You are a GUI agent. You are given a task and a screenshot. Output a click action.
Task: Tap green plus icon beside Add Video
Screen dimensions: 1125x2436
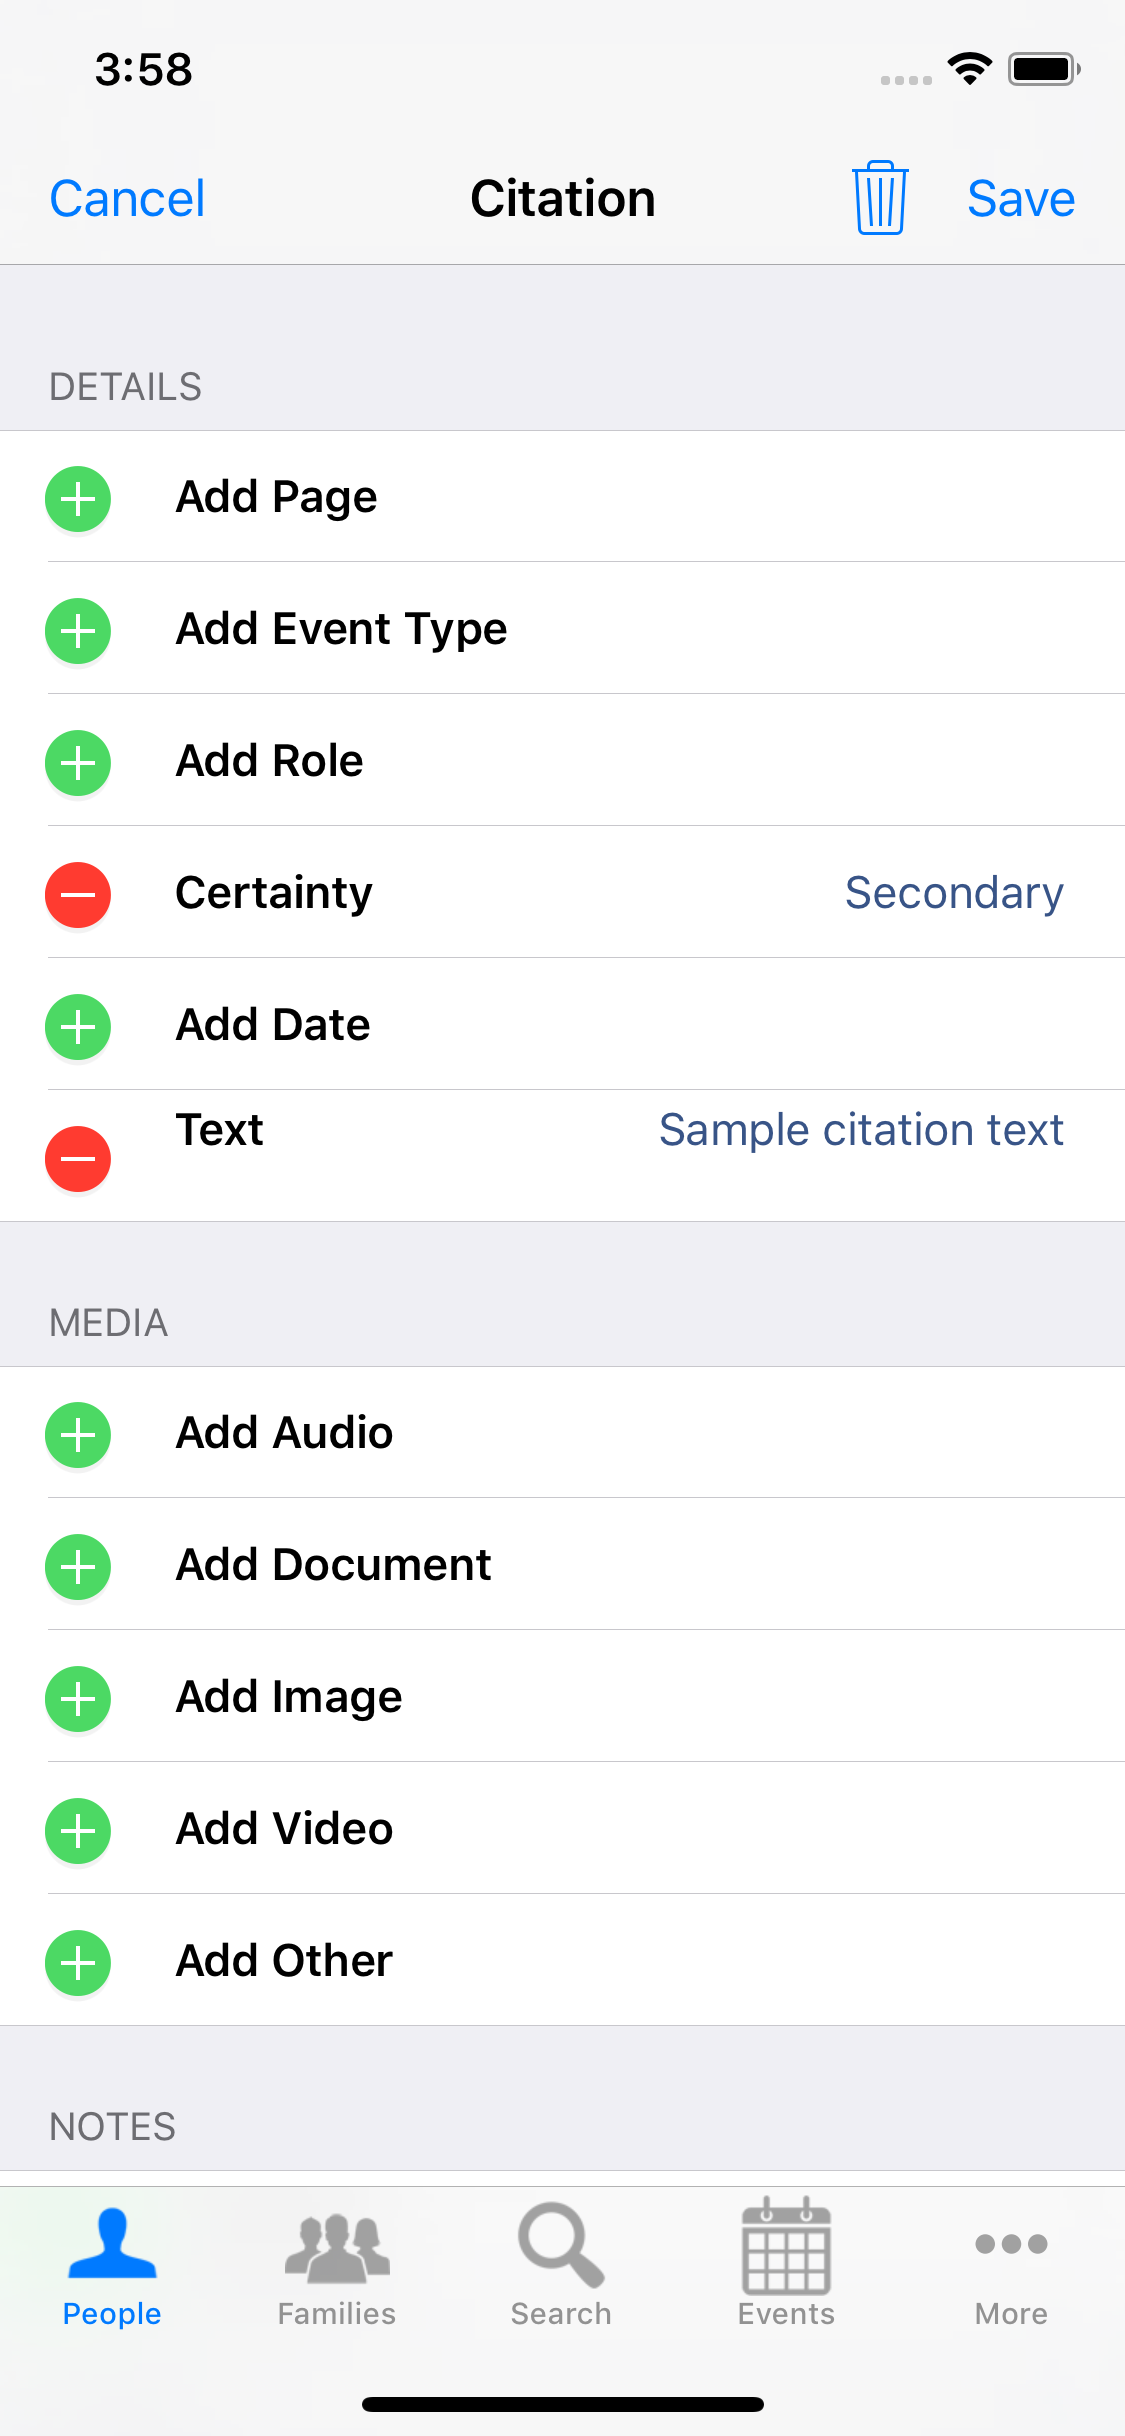pyautogui.click(x=78, y=1831)
